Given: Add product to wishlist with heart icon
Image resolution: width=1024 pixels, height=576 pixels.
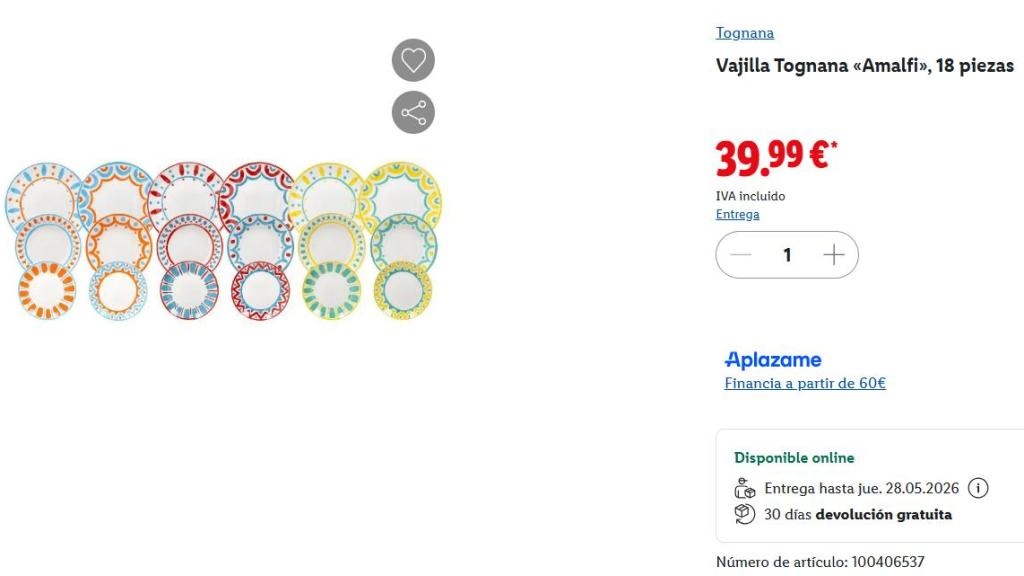Looking at the screenshot, I should [x=413, y=60].
